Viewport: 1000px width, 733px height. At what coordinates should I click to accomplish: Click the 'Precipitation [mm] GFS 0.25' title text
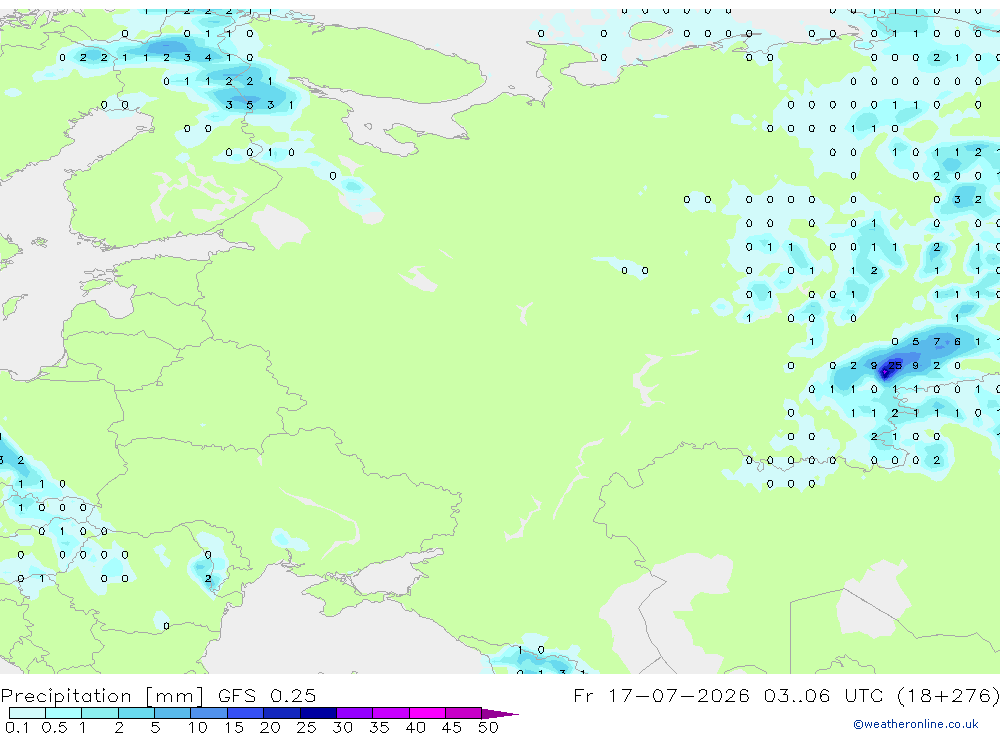pyautogui.click(x=158, y=695)
